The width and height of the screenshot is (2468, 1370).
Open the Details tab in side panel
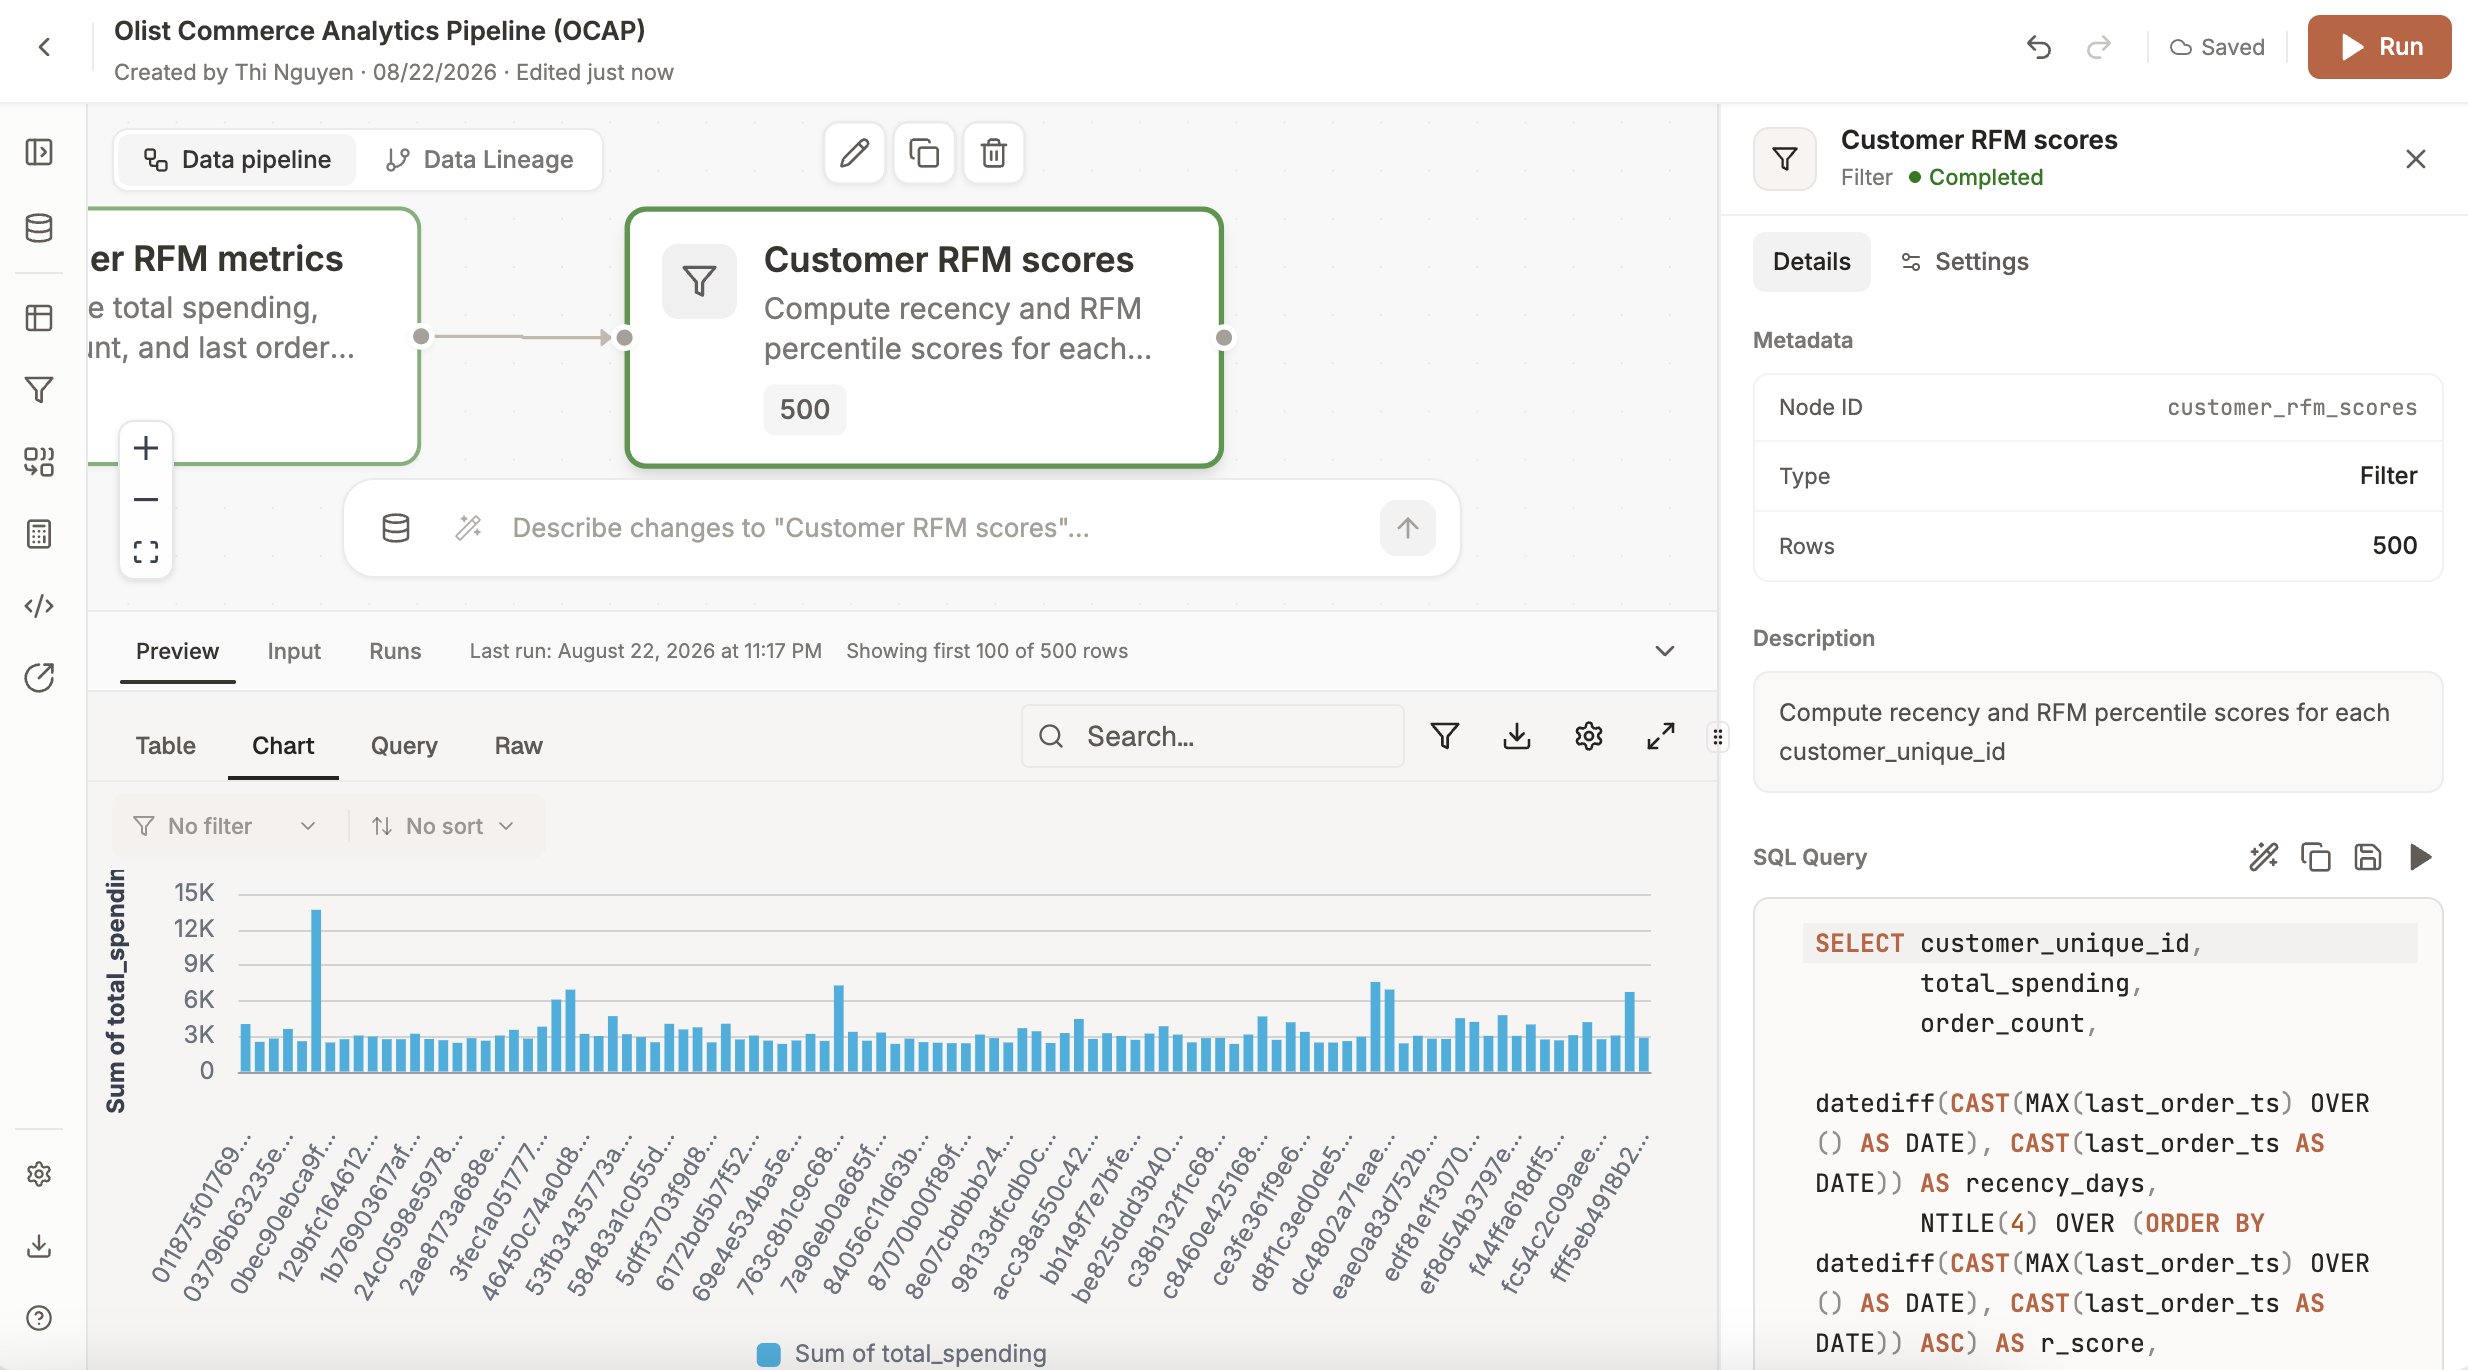point(1811,262)
